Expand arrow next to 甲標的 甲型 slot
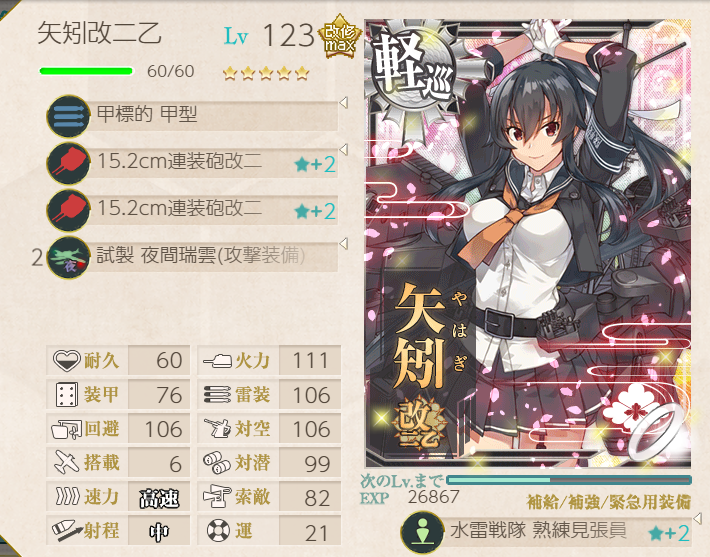This screenshot has width=710, height=557. [x=344, y=102]
